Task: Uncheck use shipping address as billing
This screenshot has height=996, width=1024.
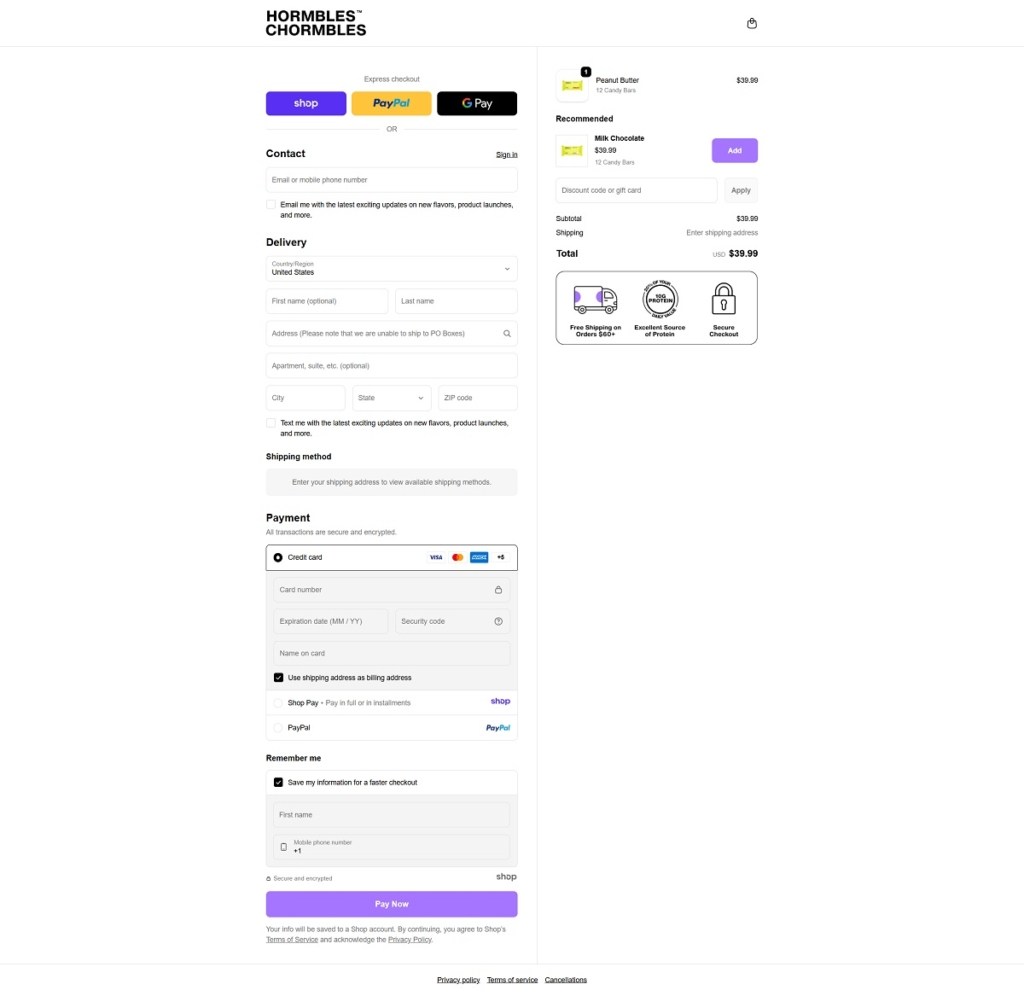Action: [x=279, y=678]
